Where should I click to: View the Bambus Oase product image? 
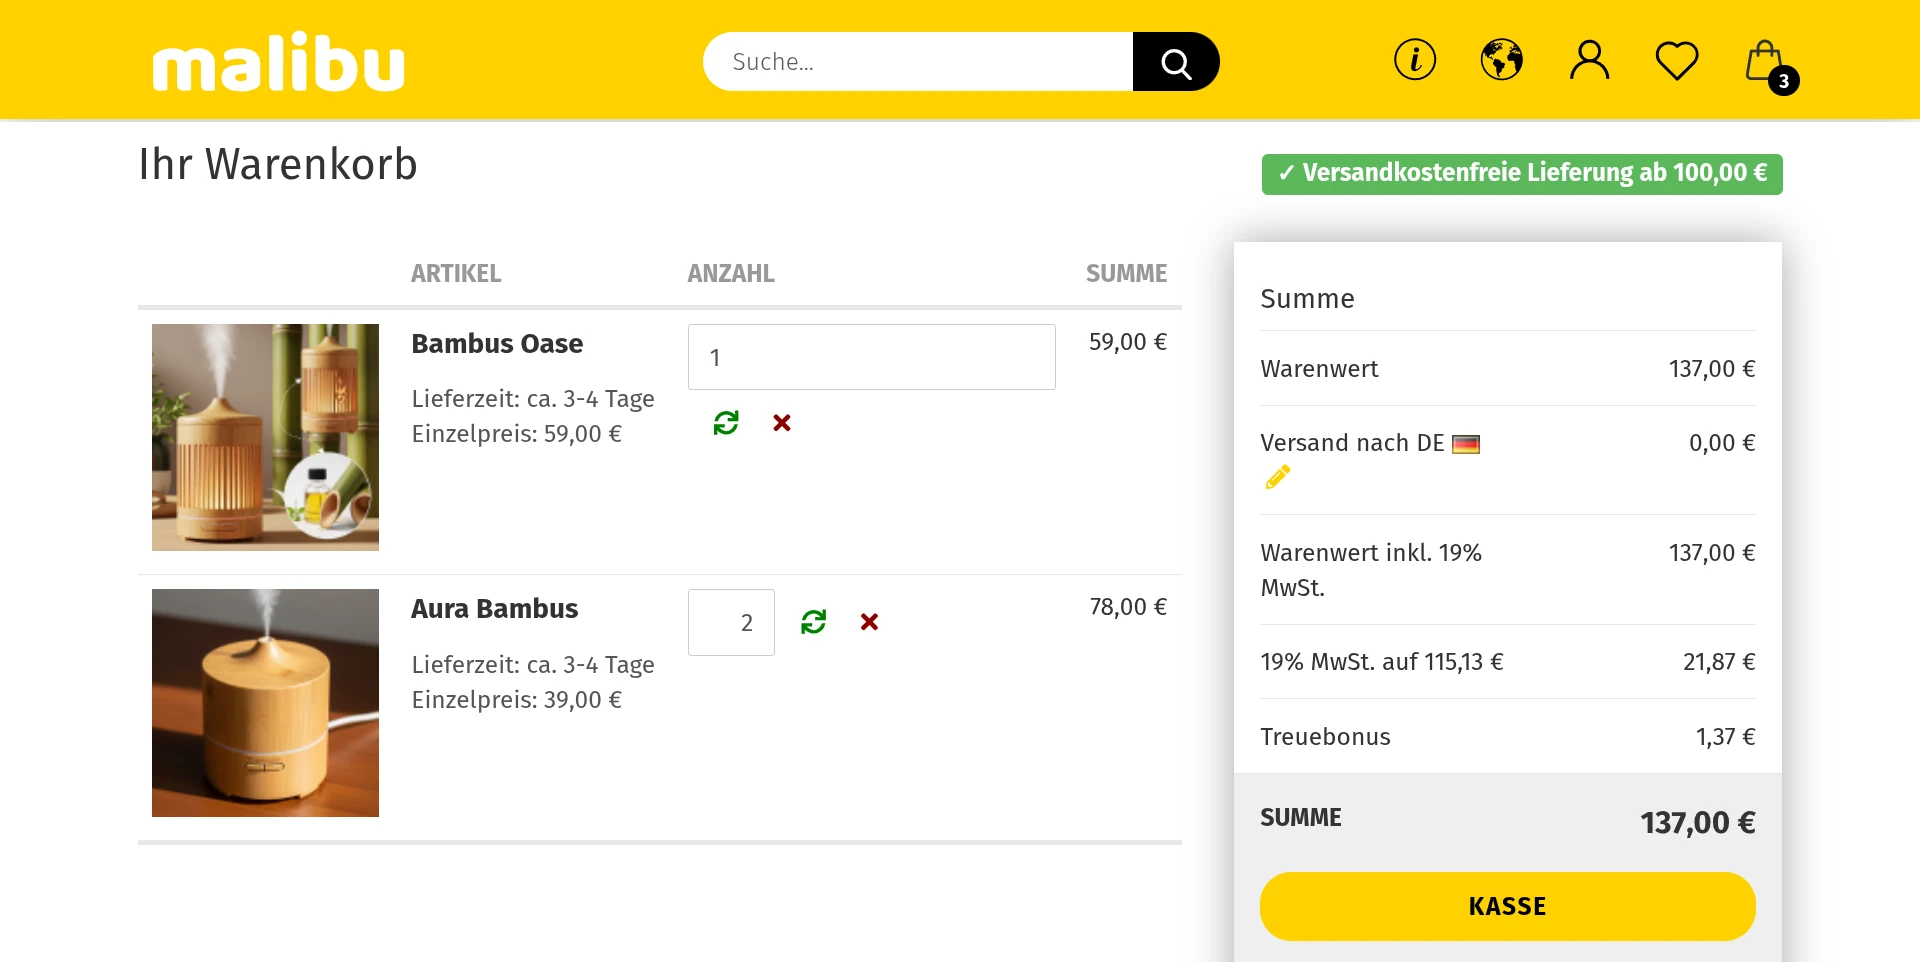265,437
